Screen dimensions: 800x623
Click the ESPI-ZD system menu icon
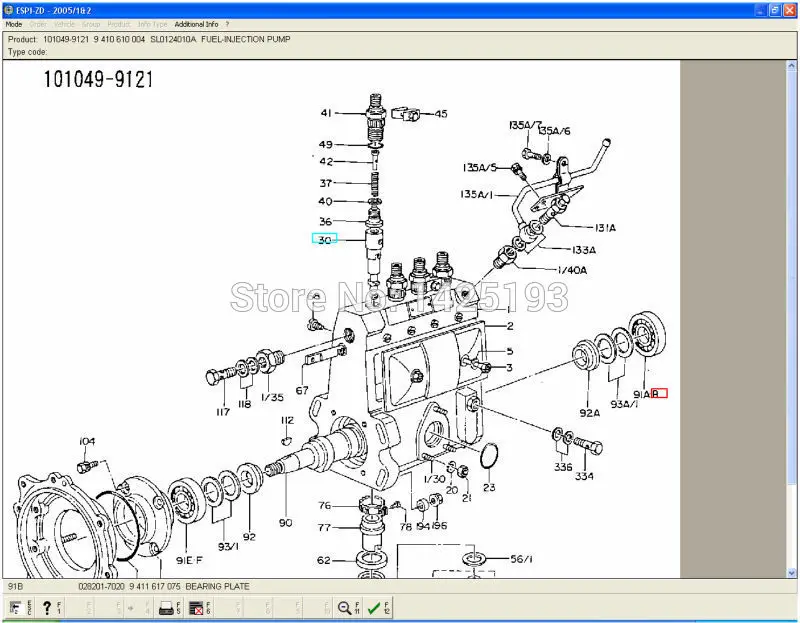pyautogui.click(x=9, y=10)
